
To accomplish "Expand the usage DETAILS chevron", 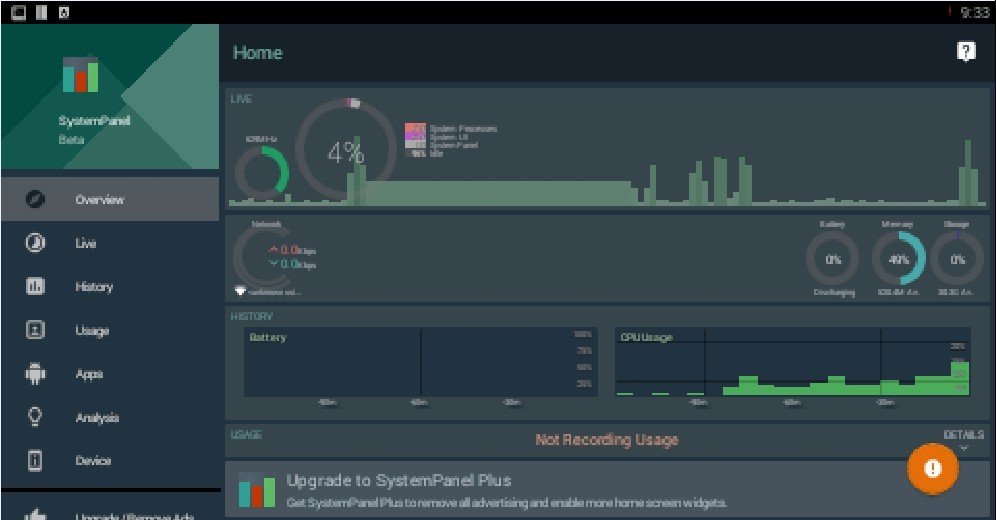I will point(963,447).
